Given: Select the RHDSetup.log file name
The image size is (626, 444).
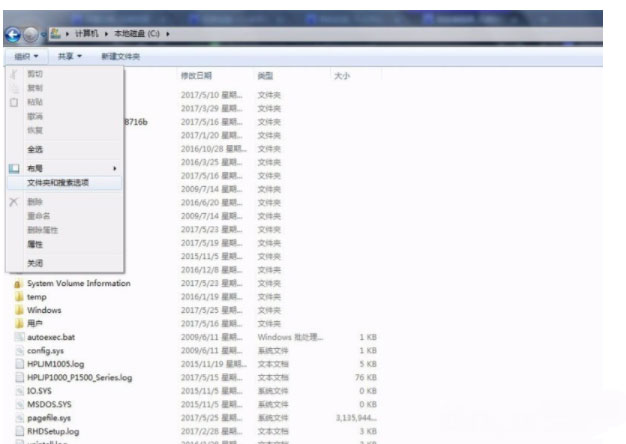Looking at the screenshot, I should point(53,432).
